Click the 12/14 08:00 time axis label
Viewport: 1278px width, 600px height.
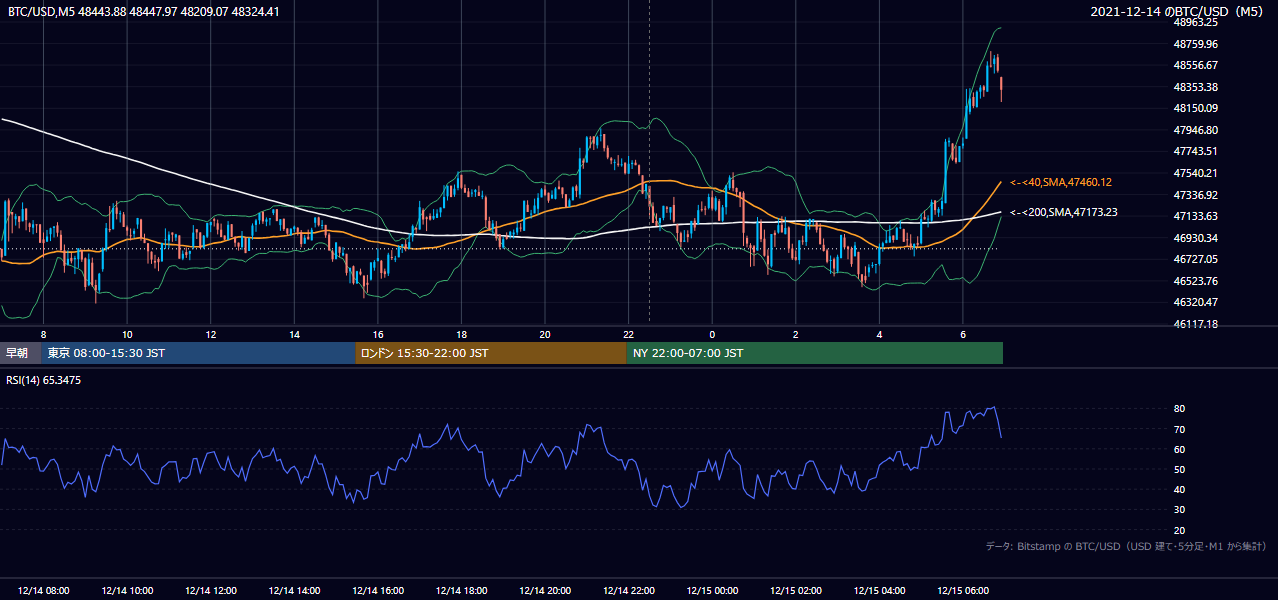coord(43,591)
